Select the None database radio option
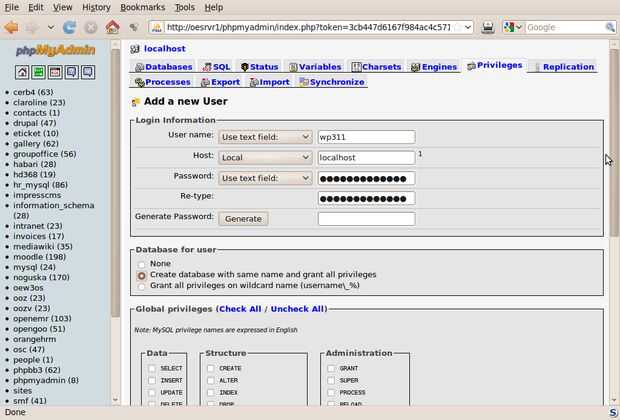 [x=141, y=264]
